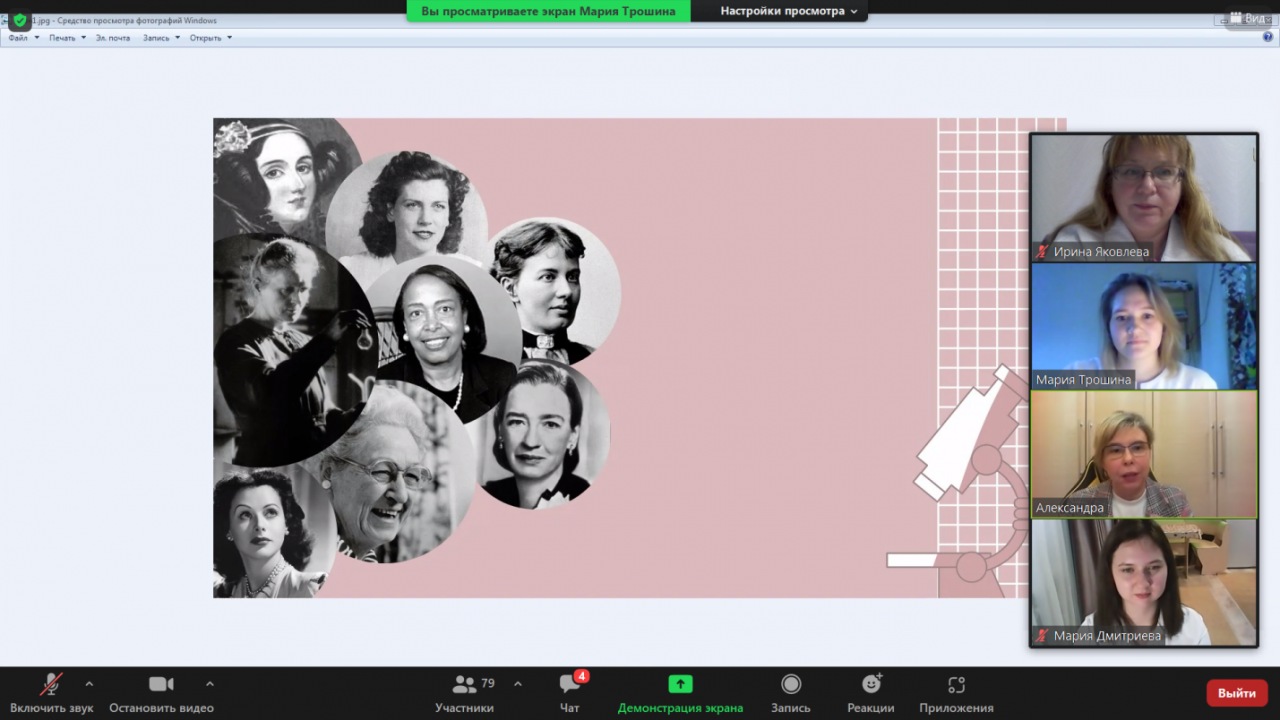Open the Участники participants panel
This screenshot has height=720, width=1280.
(x=464, y=684)
